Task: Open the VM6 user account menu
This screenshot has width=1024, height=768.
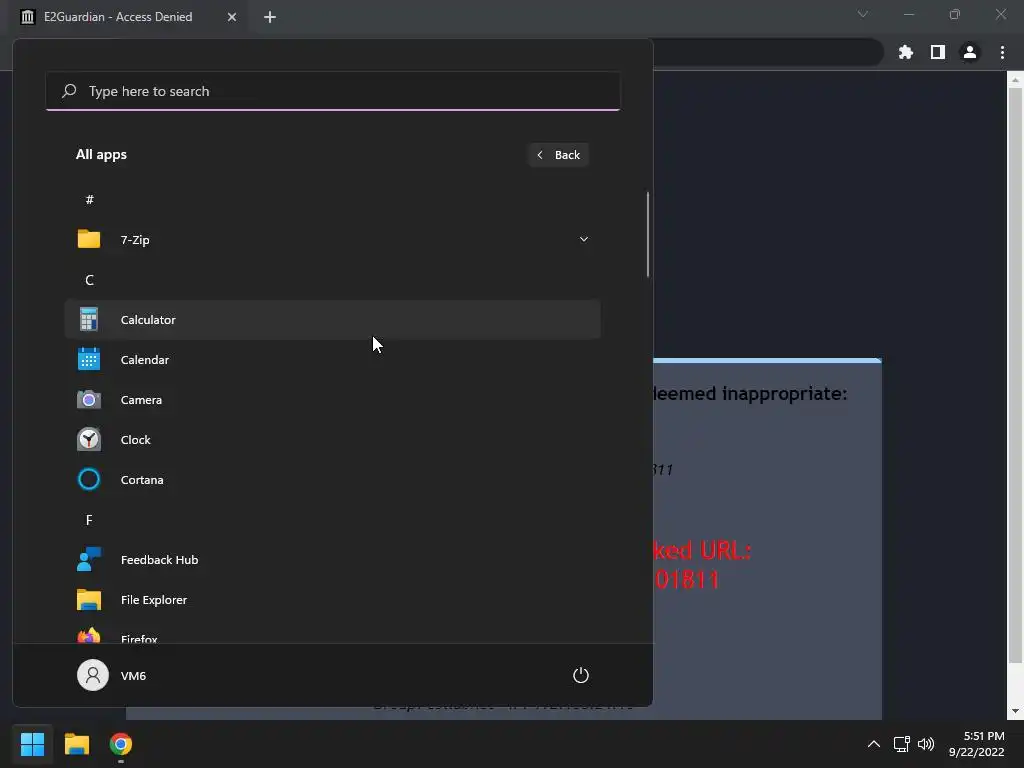Action: 112,675
